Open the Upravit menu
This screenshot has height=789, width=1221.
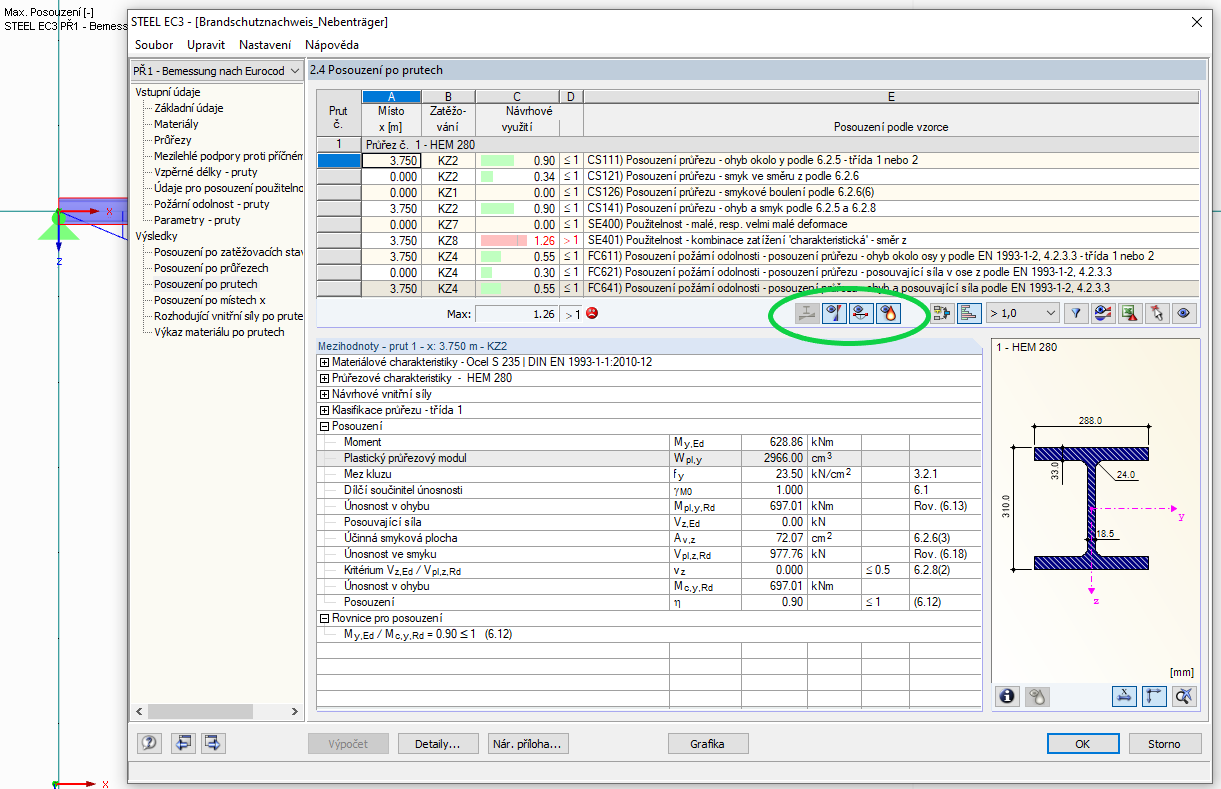pyautogui.click(x=206, y=45)
